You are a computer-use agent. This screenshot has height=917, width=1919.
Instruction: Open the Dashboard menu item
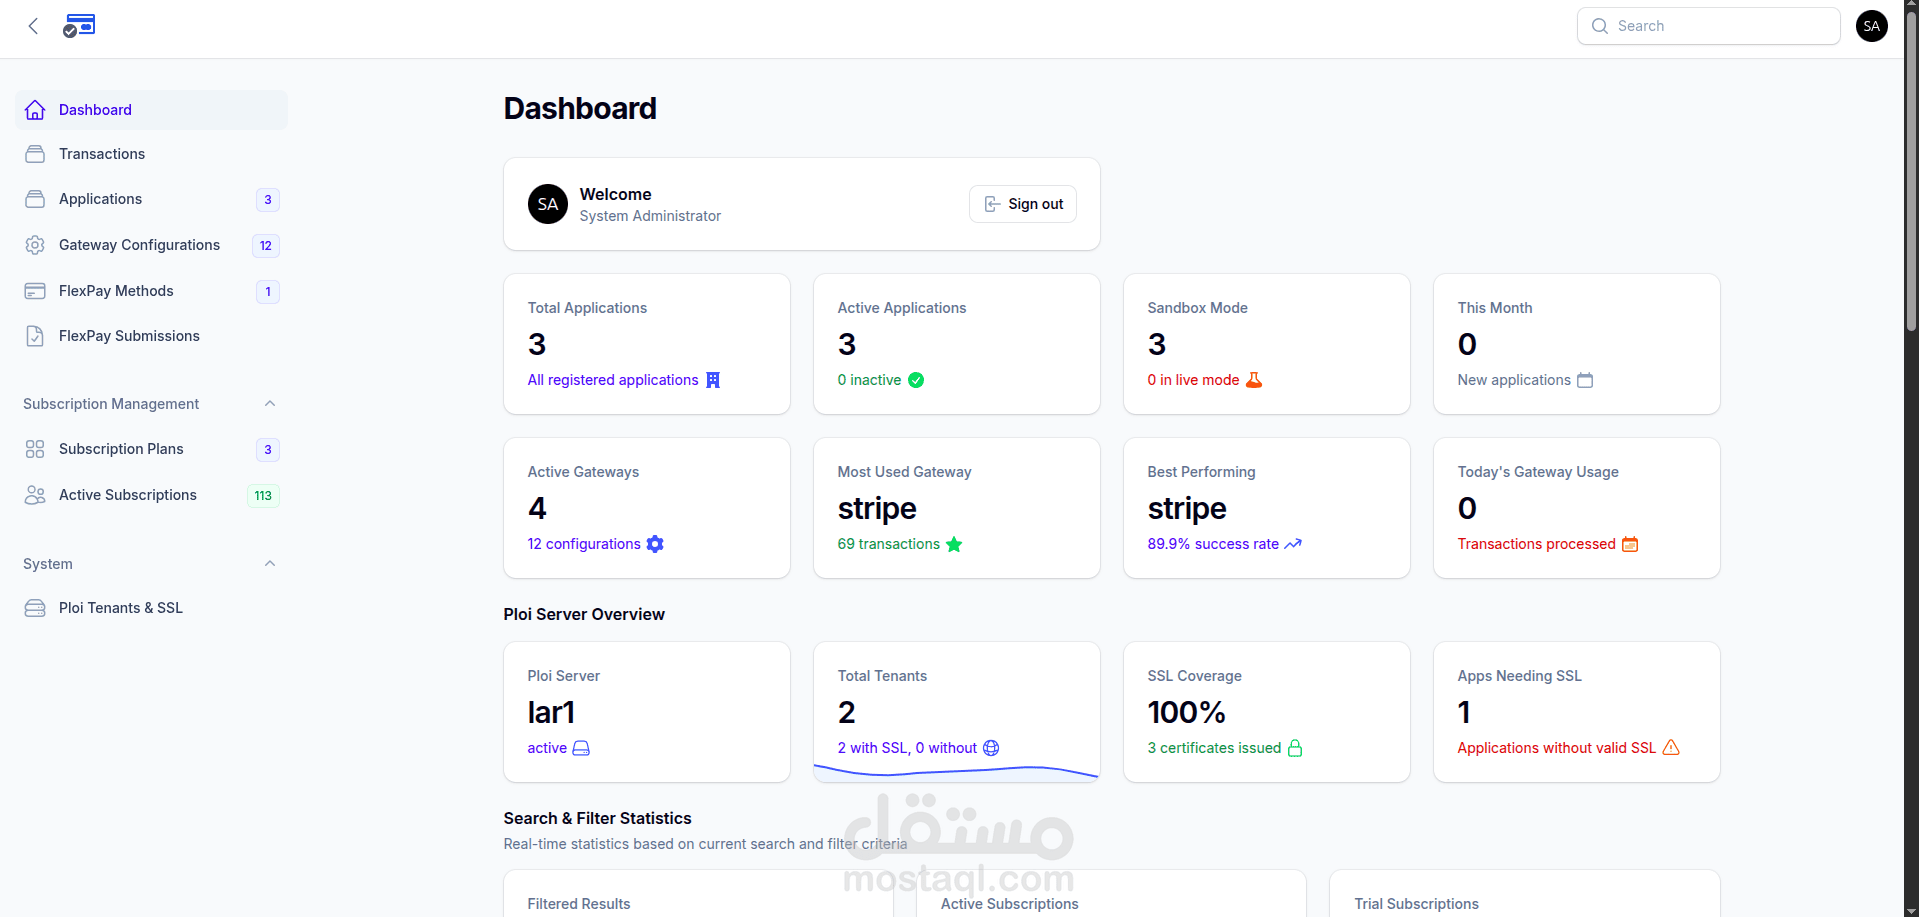pyautogui.click(x=94, y=110)
